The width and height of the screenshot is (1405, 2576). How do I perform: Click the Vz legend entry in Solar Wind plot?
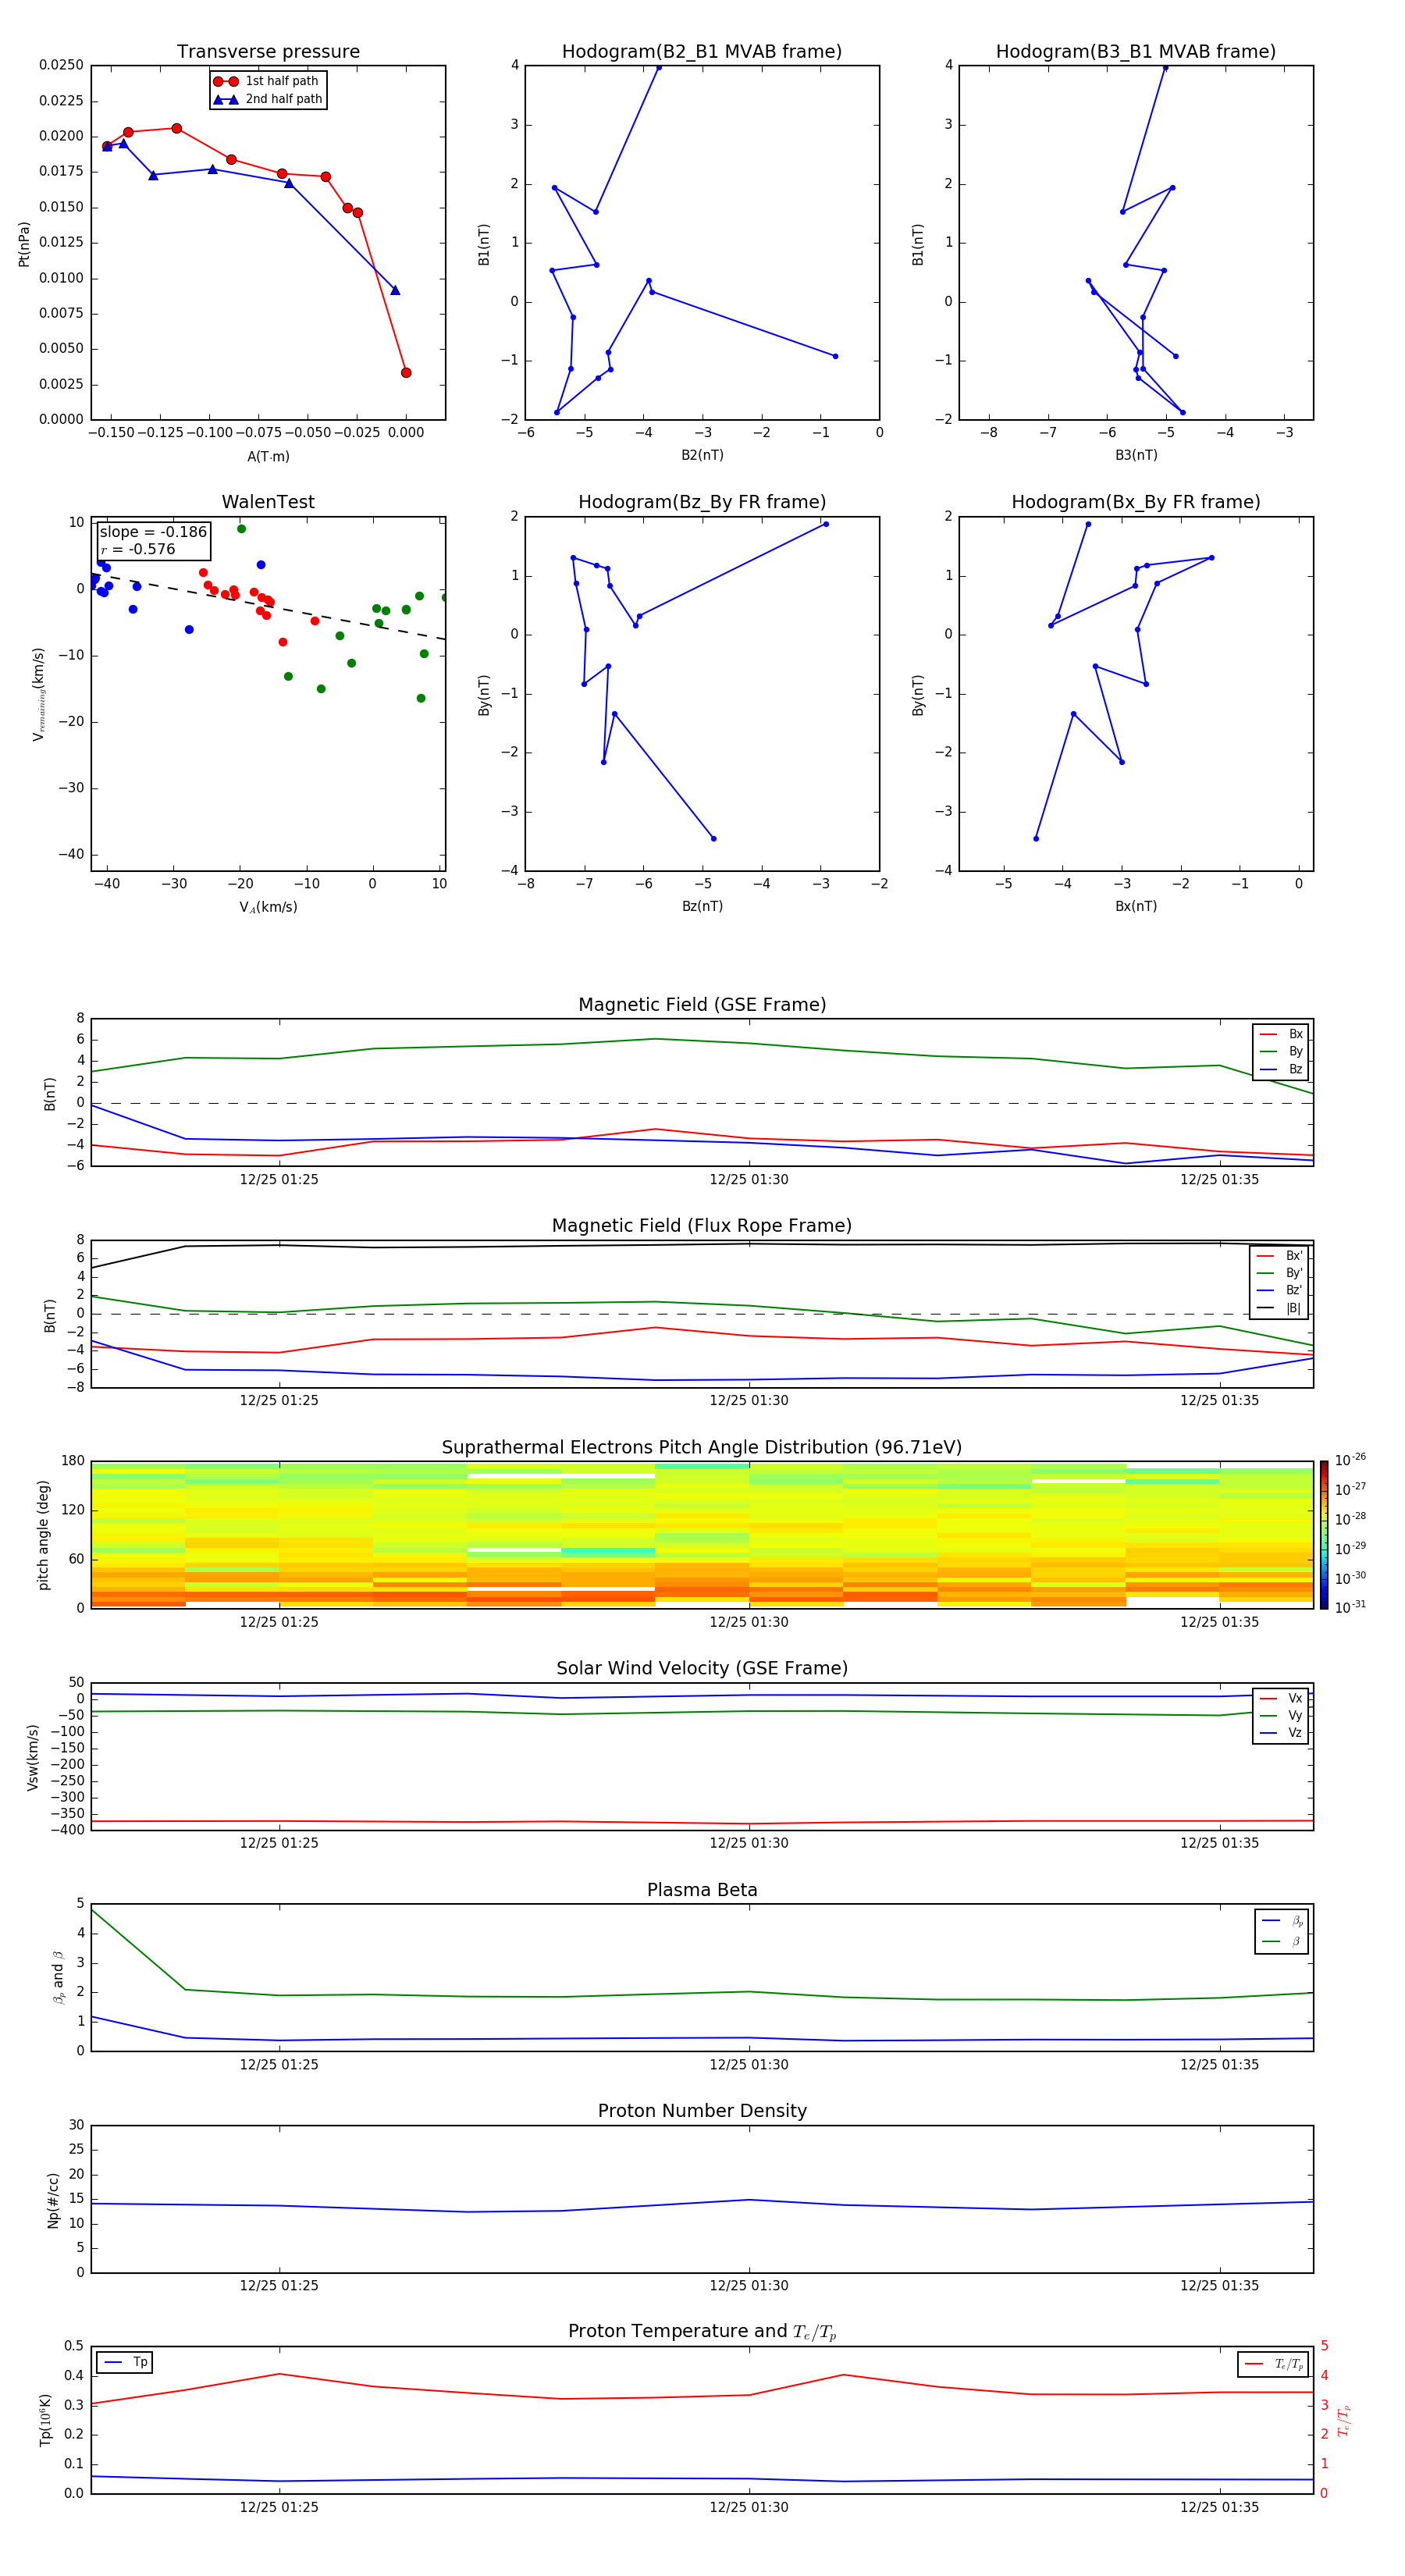1281,1733
